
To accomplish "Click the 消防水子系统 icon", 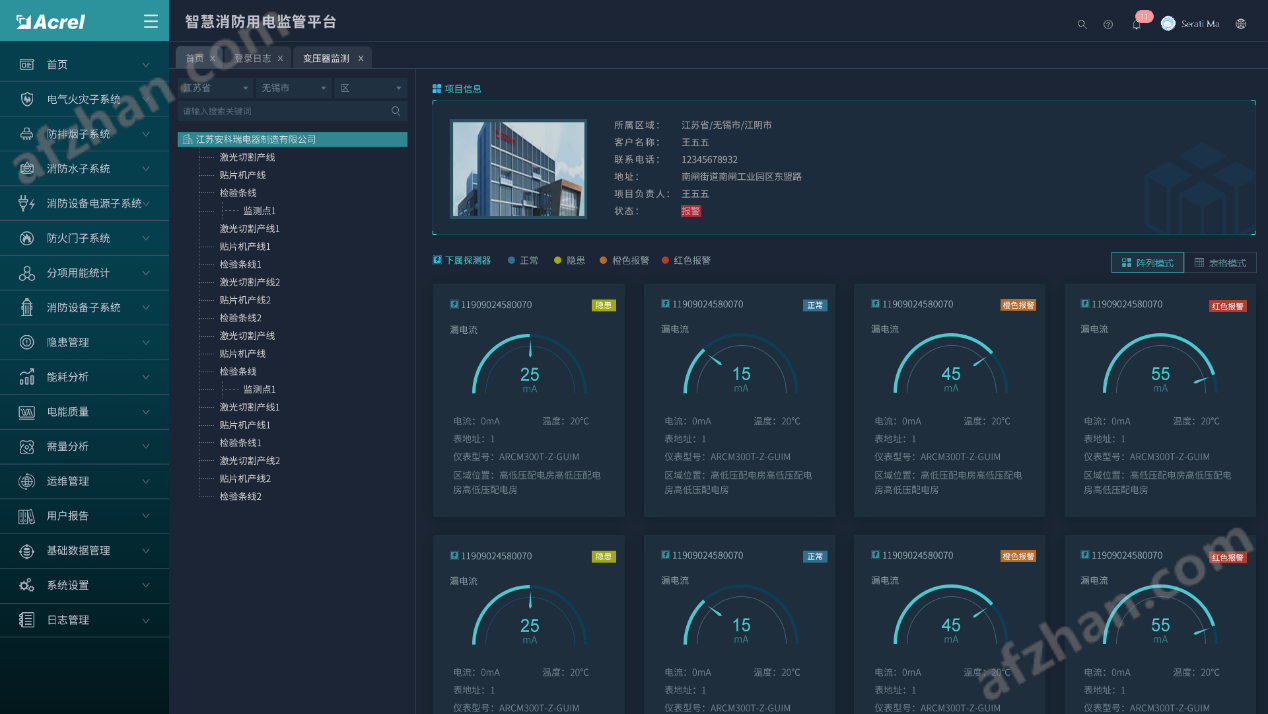I will point(27,169).
